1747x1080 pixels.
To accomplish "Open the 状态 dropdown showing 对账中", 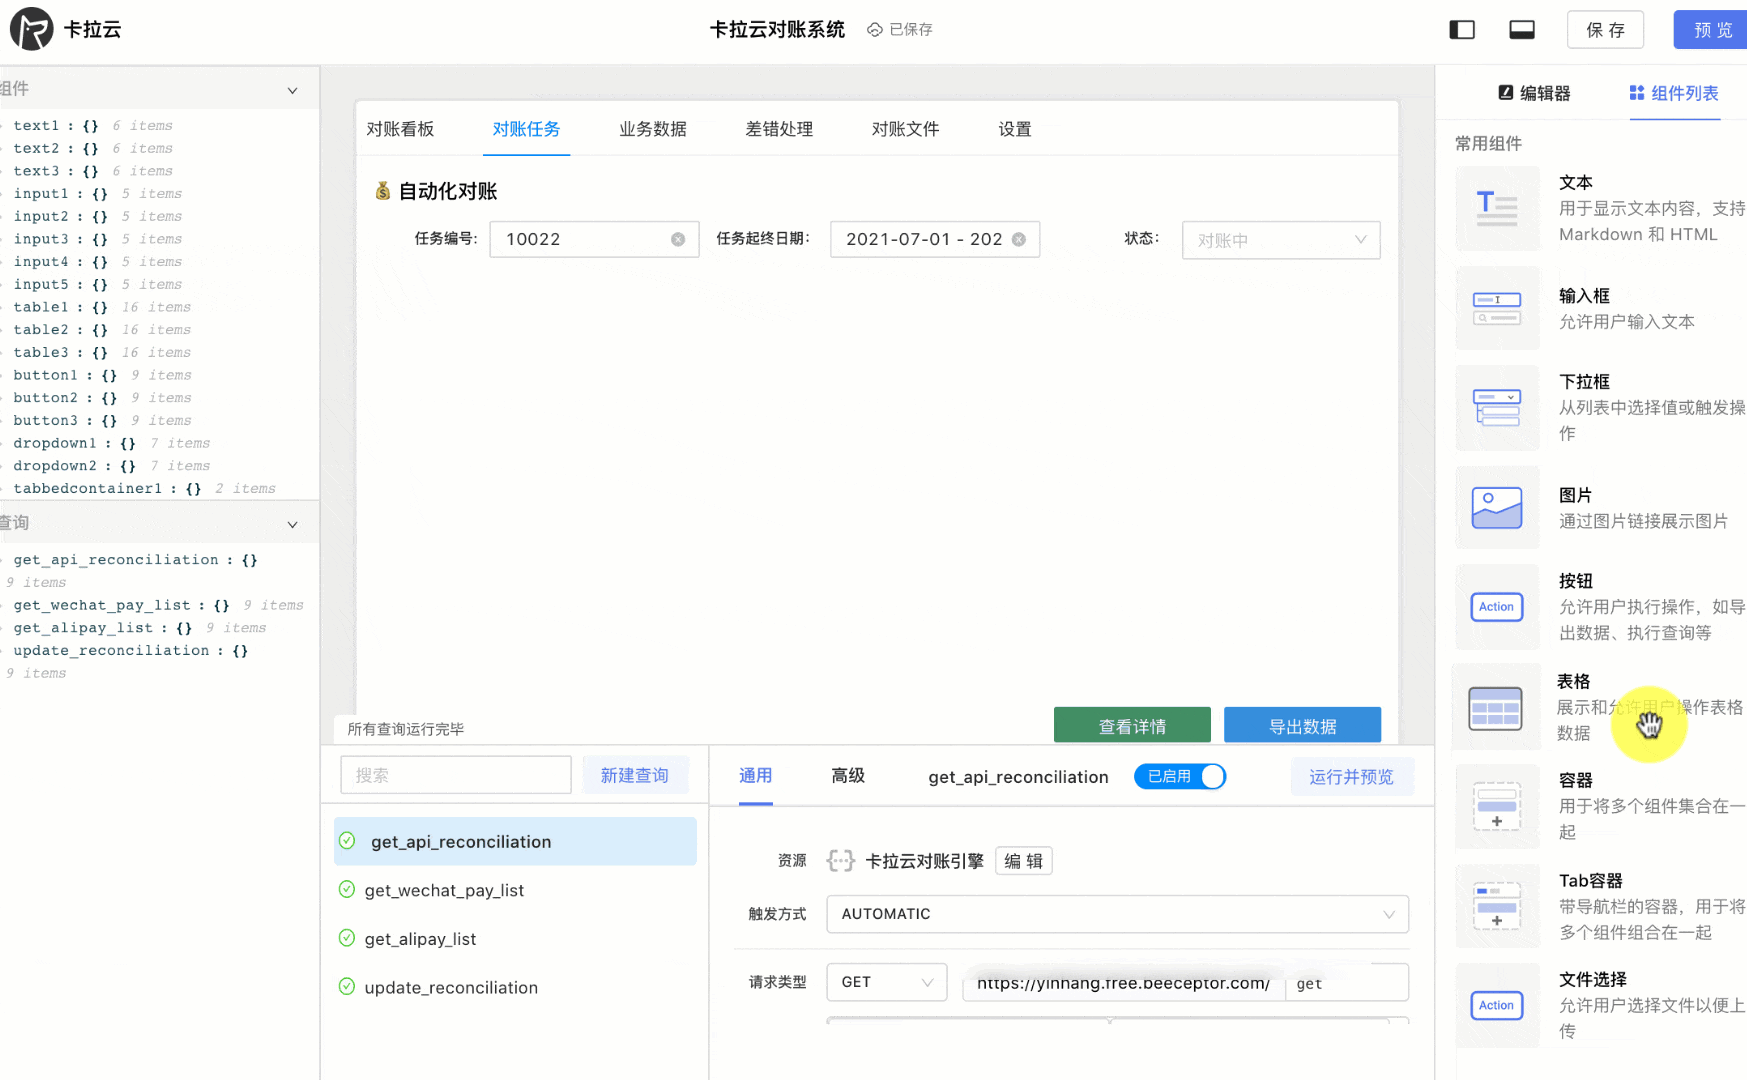I will pos(1281,240).
